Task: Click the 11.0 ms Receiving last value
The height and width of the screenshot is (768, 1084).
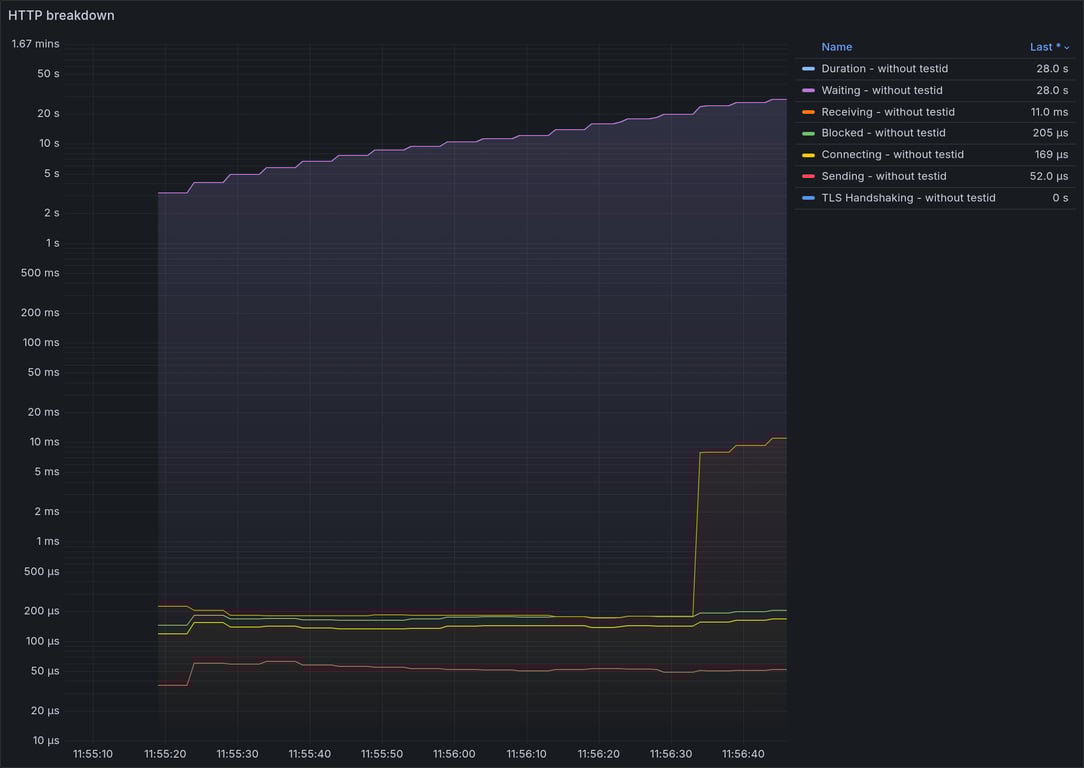Action: pyautogui.click(x=1049, y=111)
